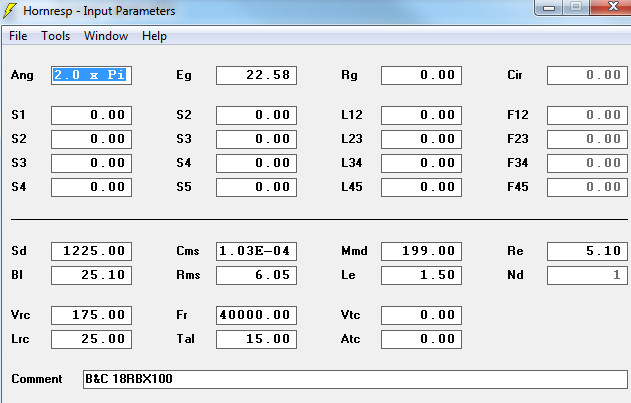
Task: Click the Bl field showing 25.10
Action: click(91, 275)
